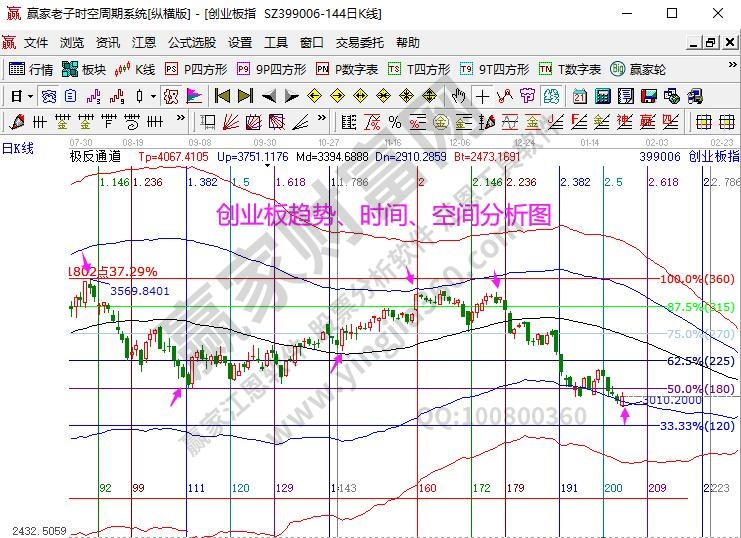Open the calendar icon showing 21
This screenshot has height=538, width=741.
[580, 96]
